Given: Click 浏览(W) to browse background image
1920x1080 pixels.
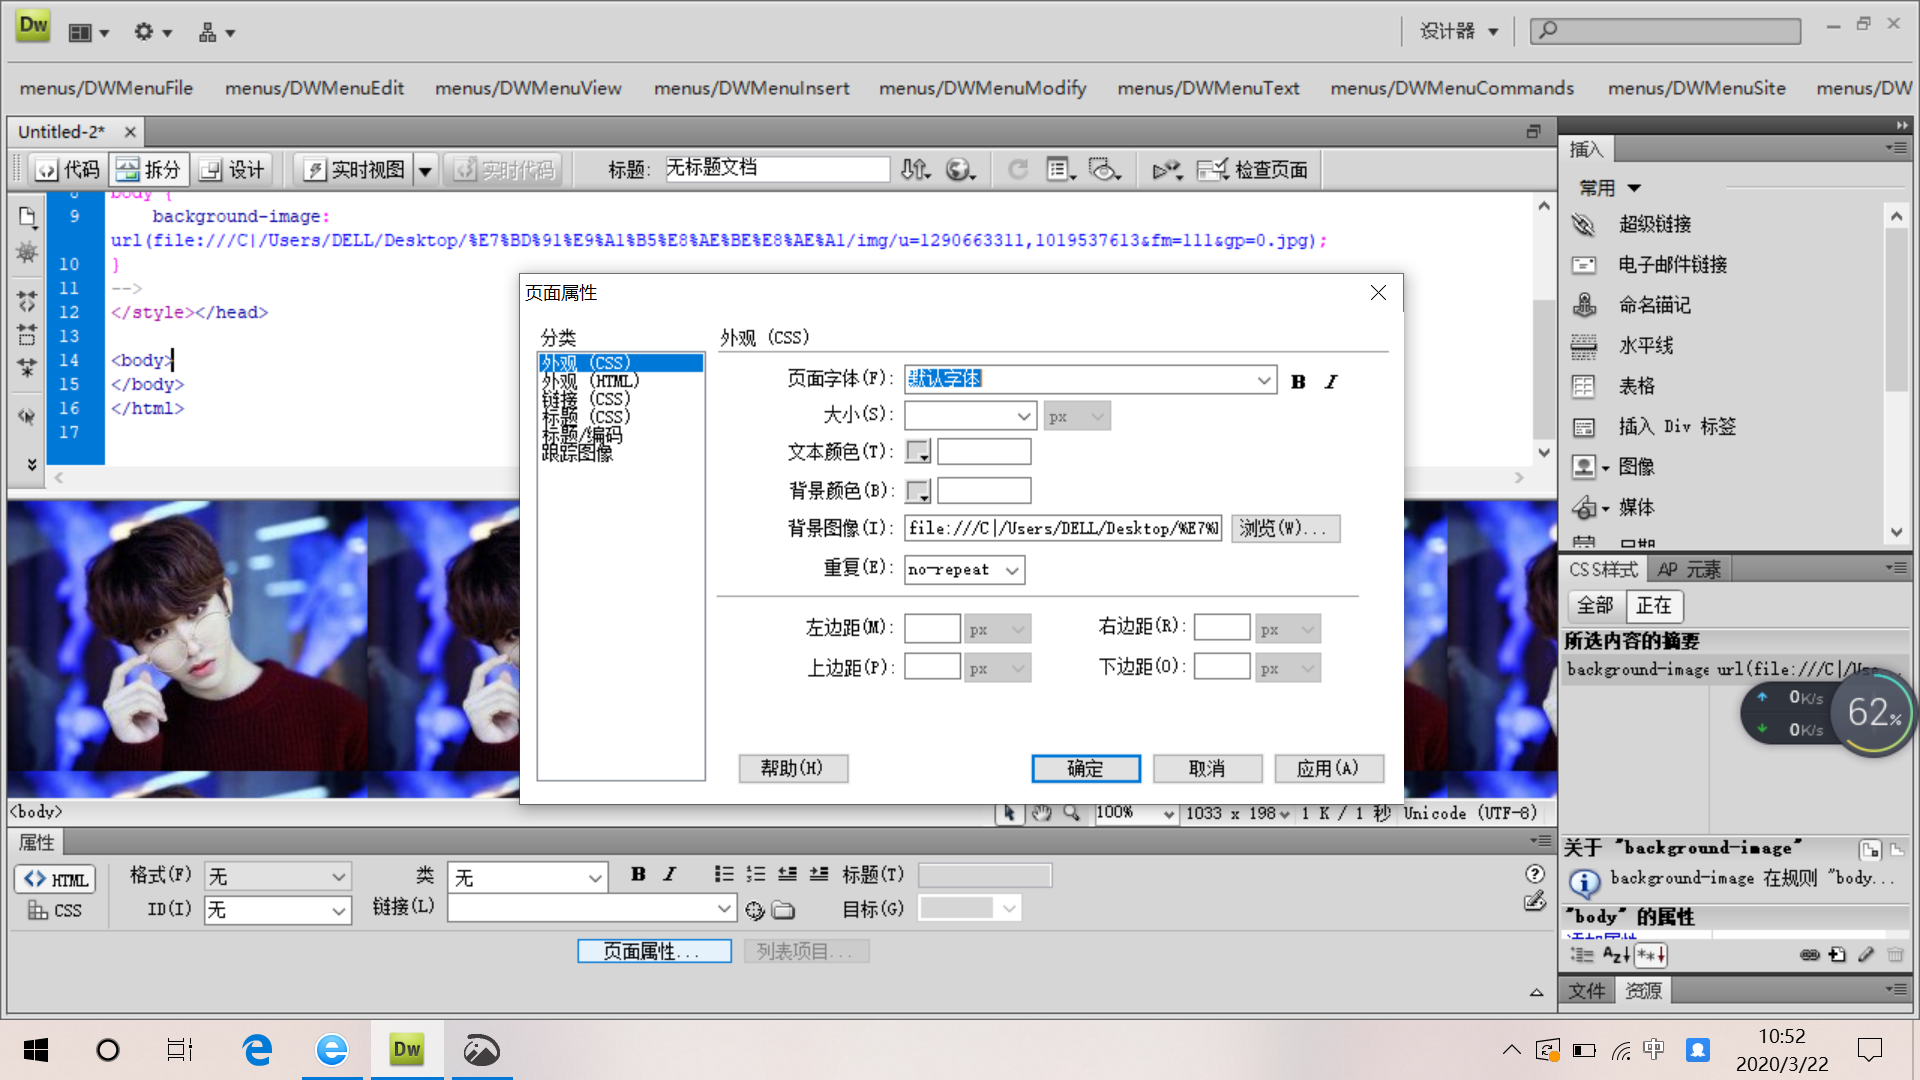Looking at the screenshot, I should tap(1285, 528).
